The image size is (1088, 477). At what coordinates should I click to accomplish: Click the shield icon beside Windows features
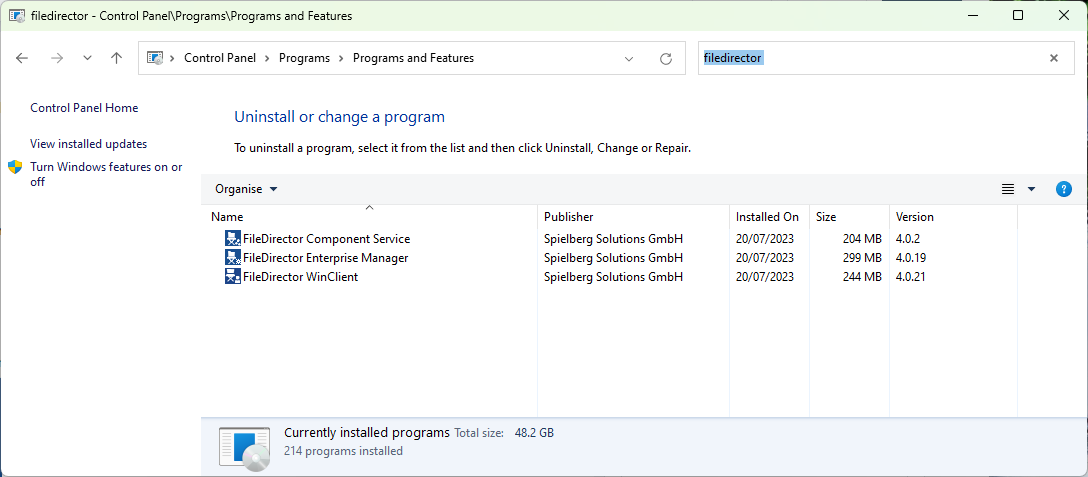tap(15, 167)
